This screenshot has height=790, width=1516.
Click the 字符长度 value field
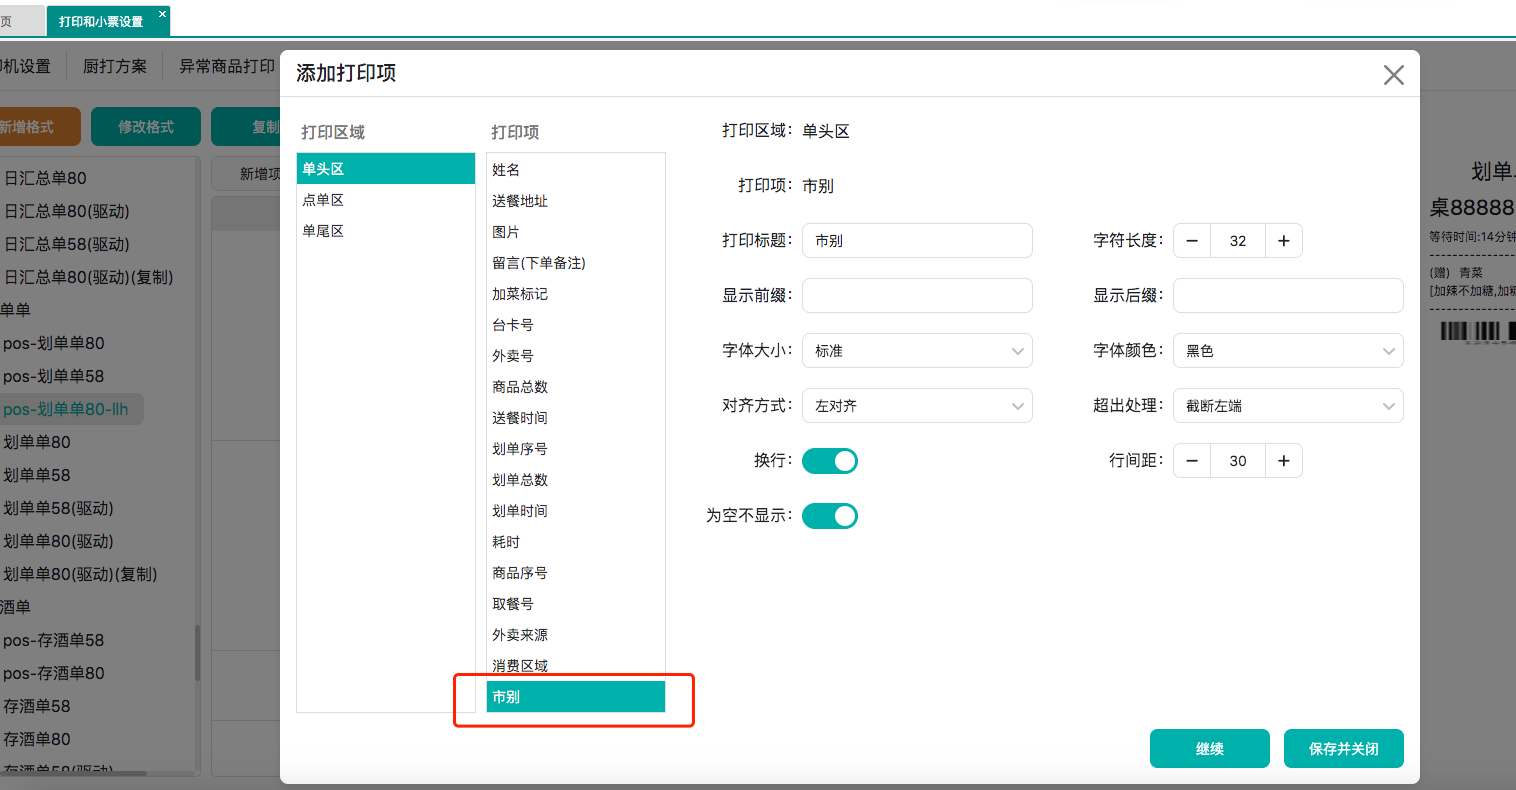[1238, 241]
